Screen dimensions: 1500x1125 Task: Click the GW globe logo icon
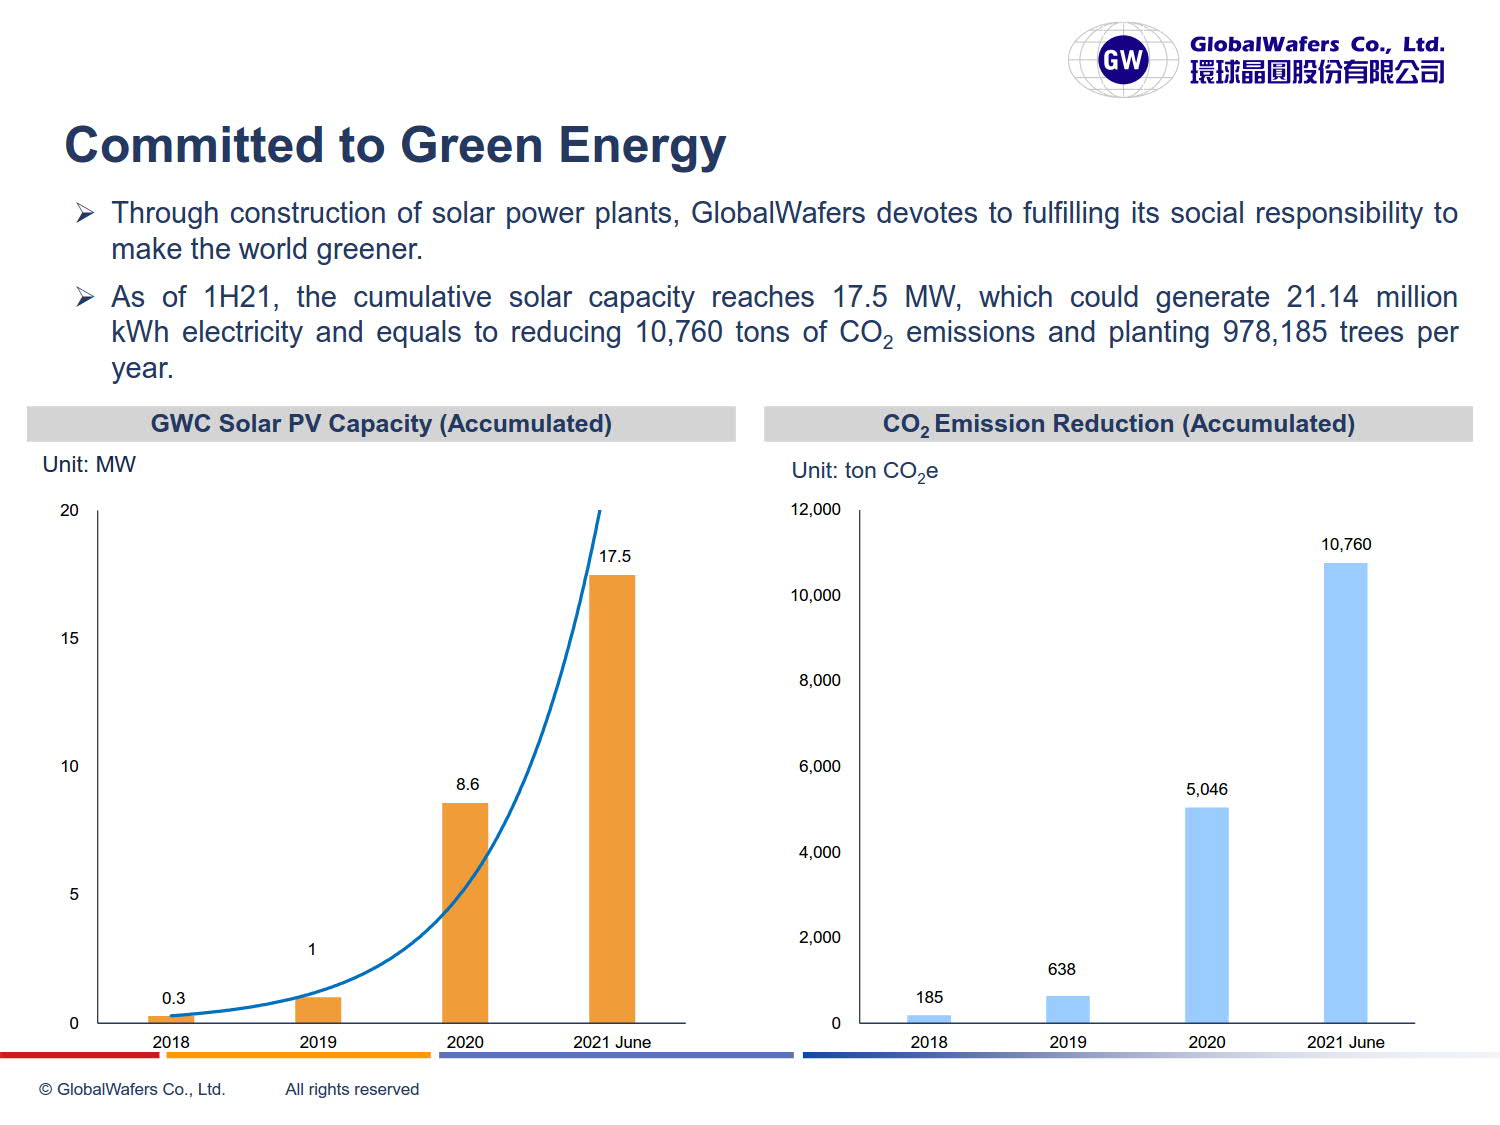coord(1122,60)
